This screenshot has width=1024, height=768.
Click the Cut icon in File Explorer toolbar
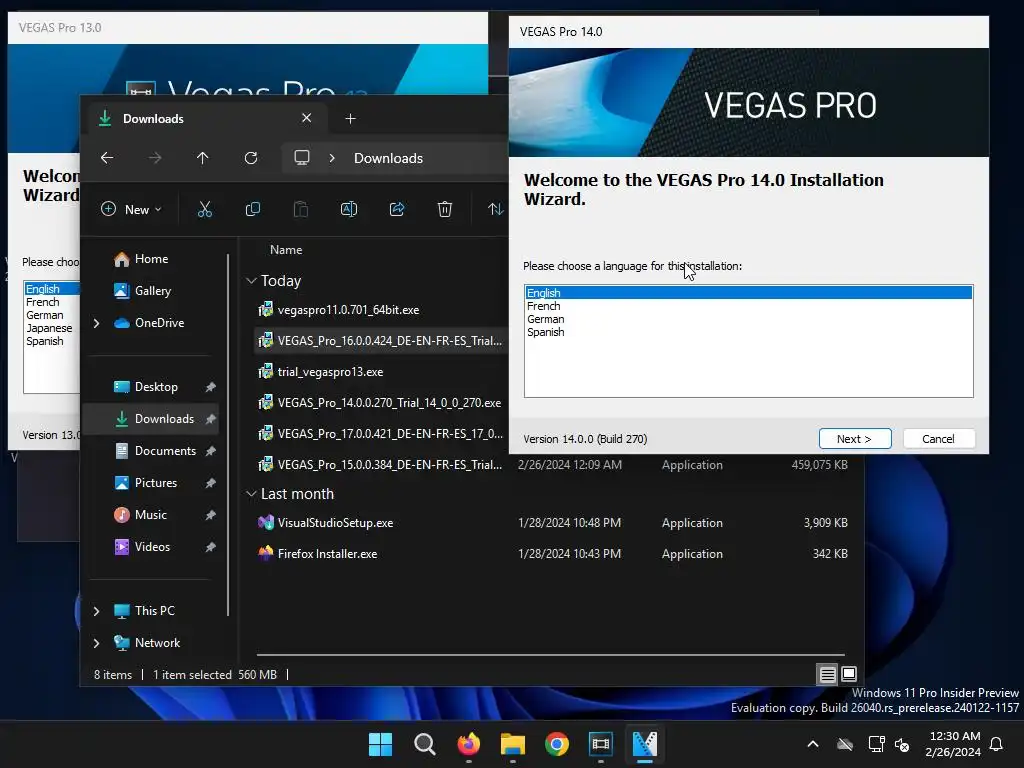click(204, 209)
